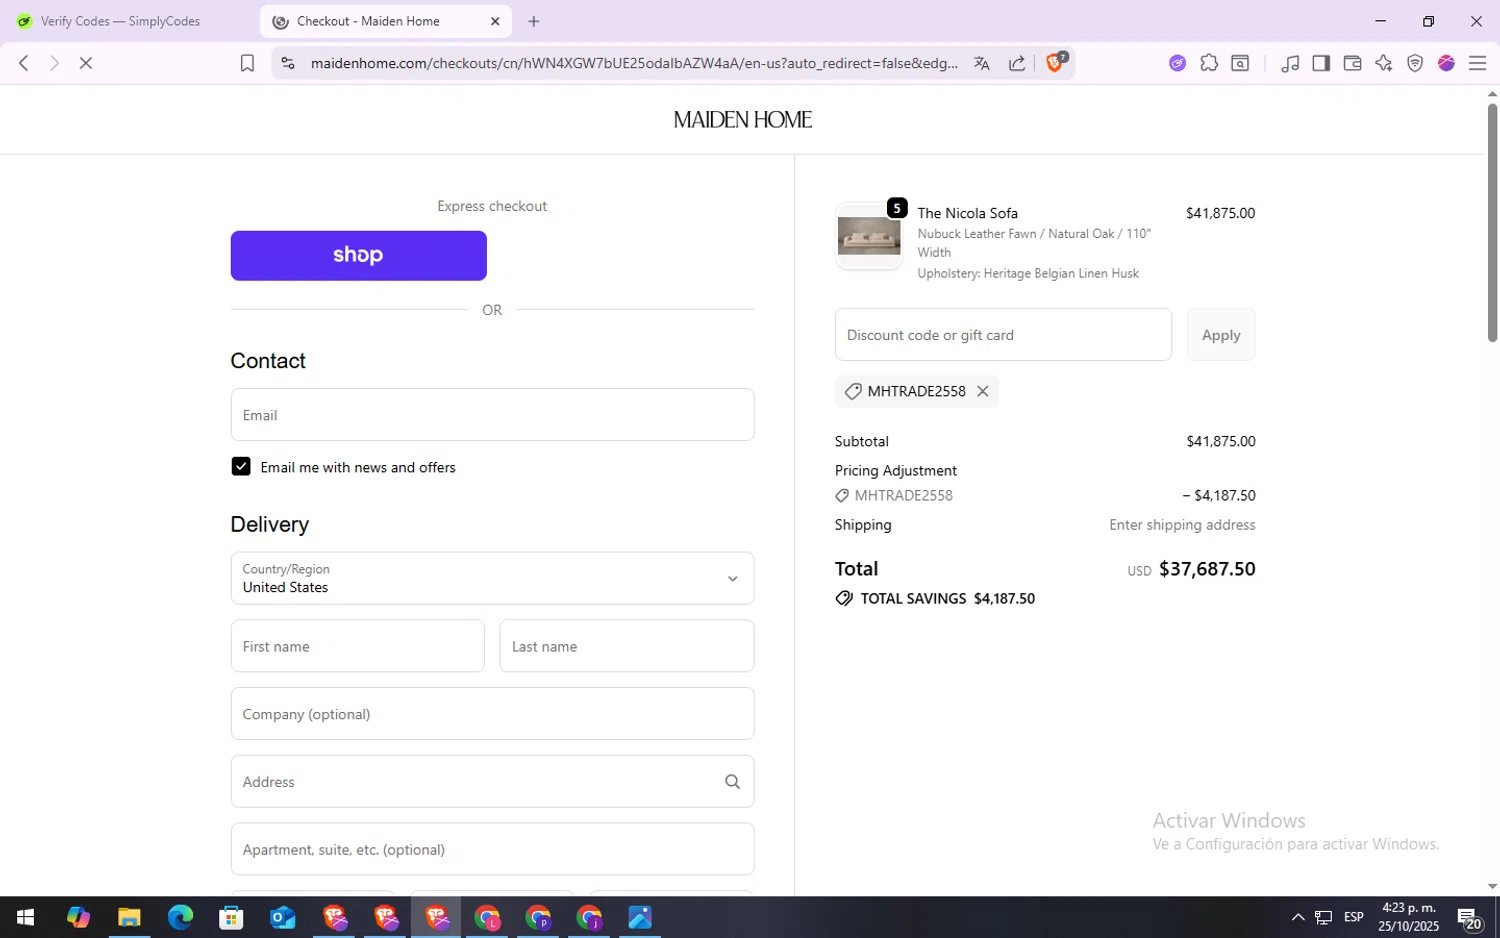
Task: Open a new tab with the plus button
Action: [x=534, y=21]
